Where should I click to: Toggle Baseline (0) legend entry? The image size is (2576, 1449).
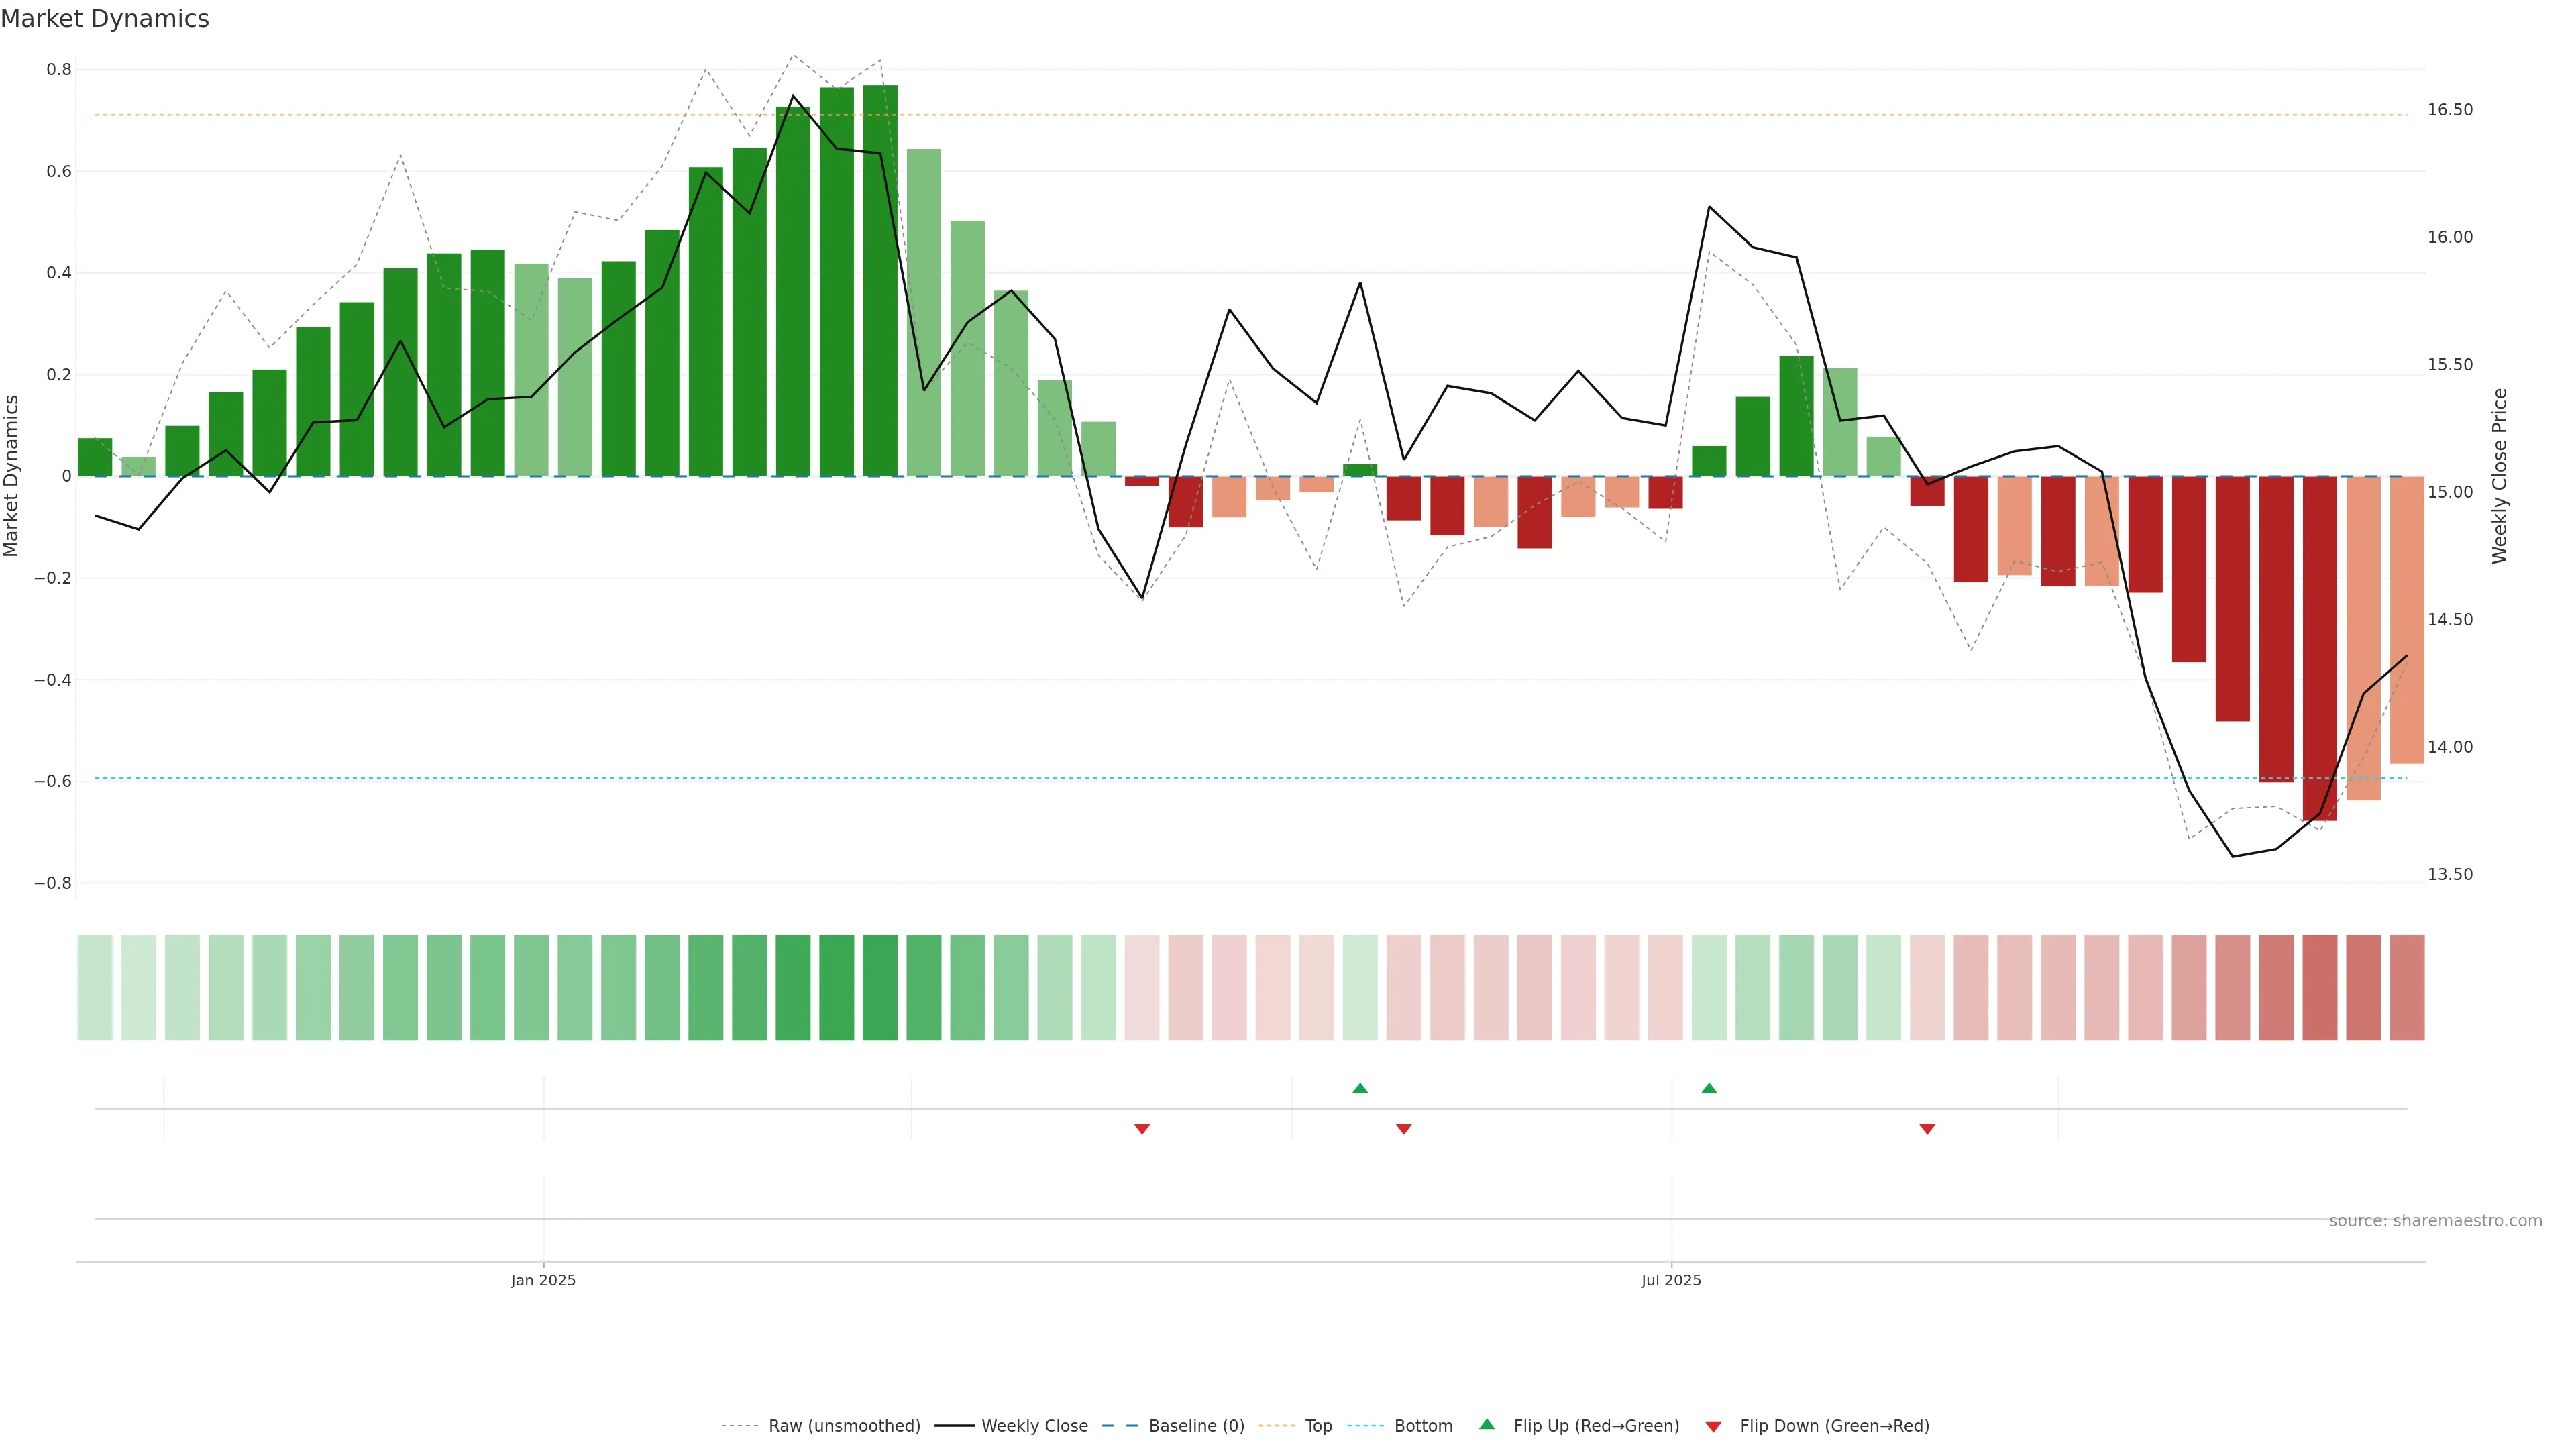tap(1195, 1426)
